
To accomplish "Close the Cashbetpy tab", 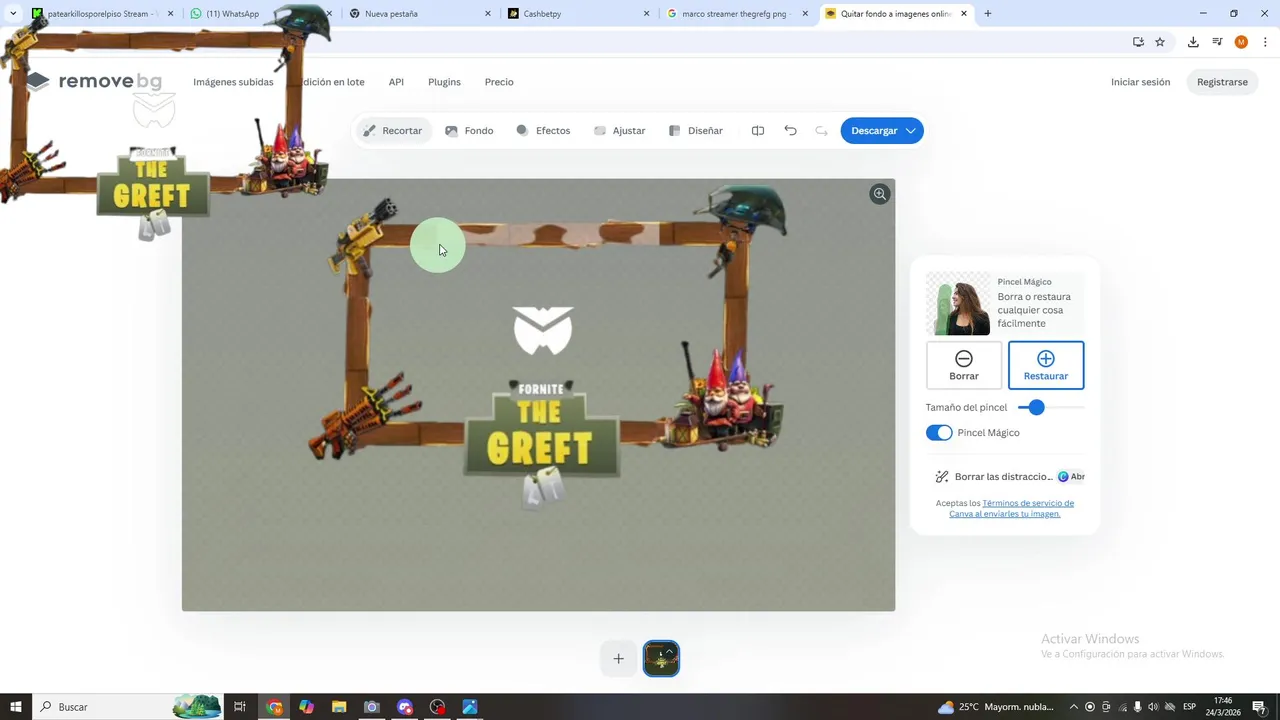I will point(646,14).
